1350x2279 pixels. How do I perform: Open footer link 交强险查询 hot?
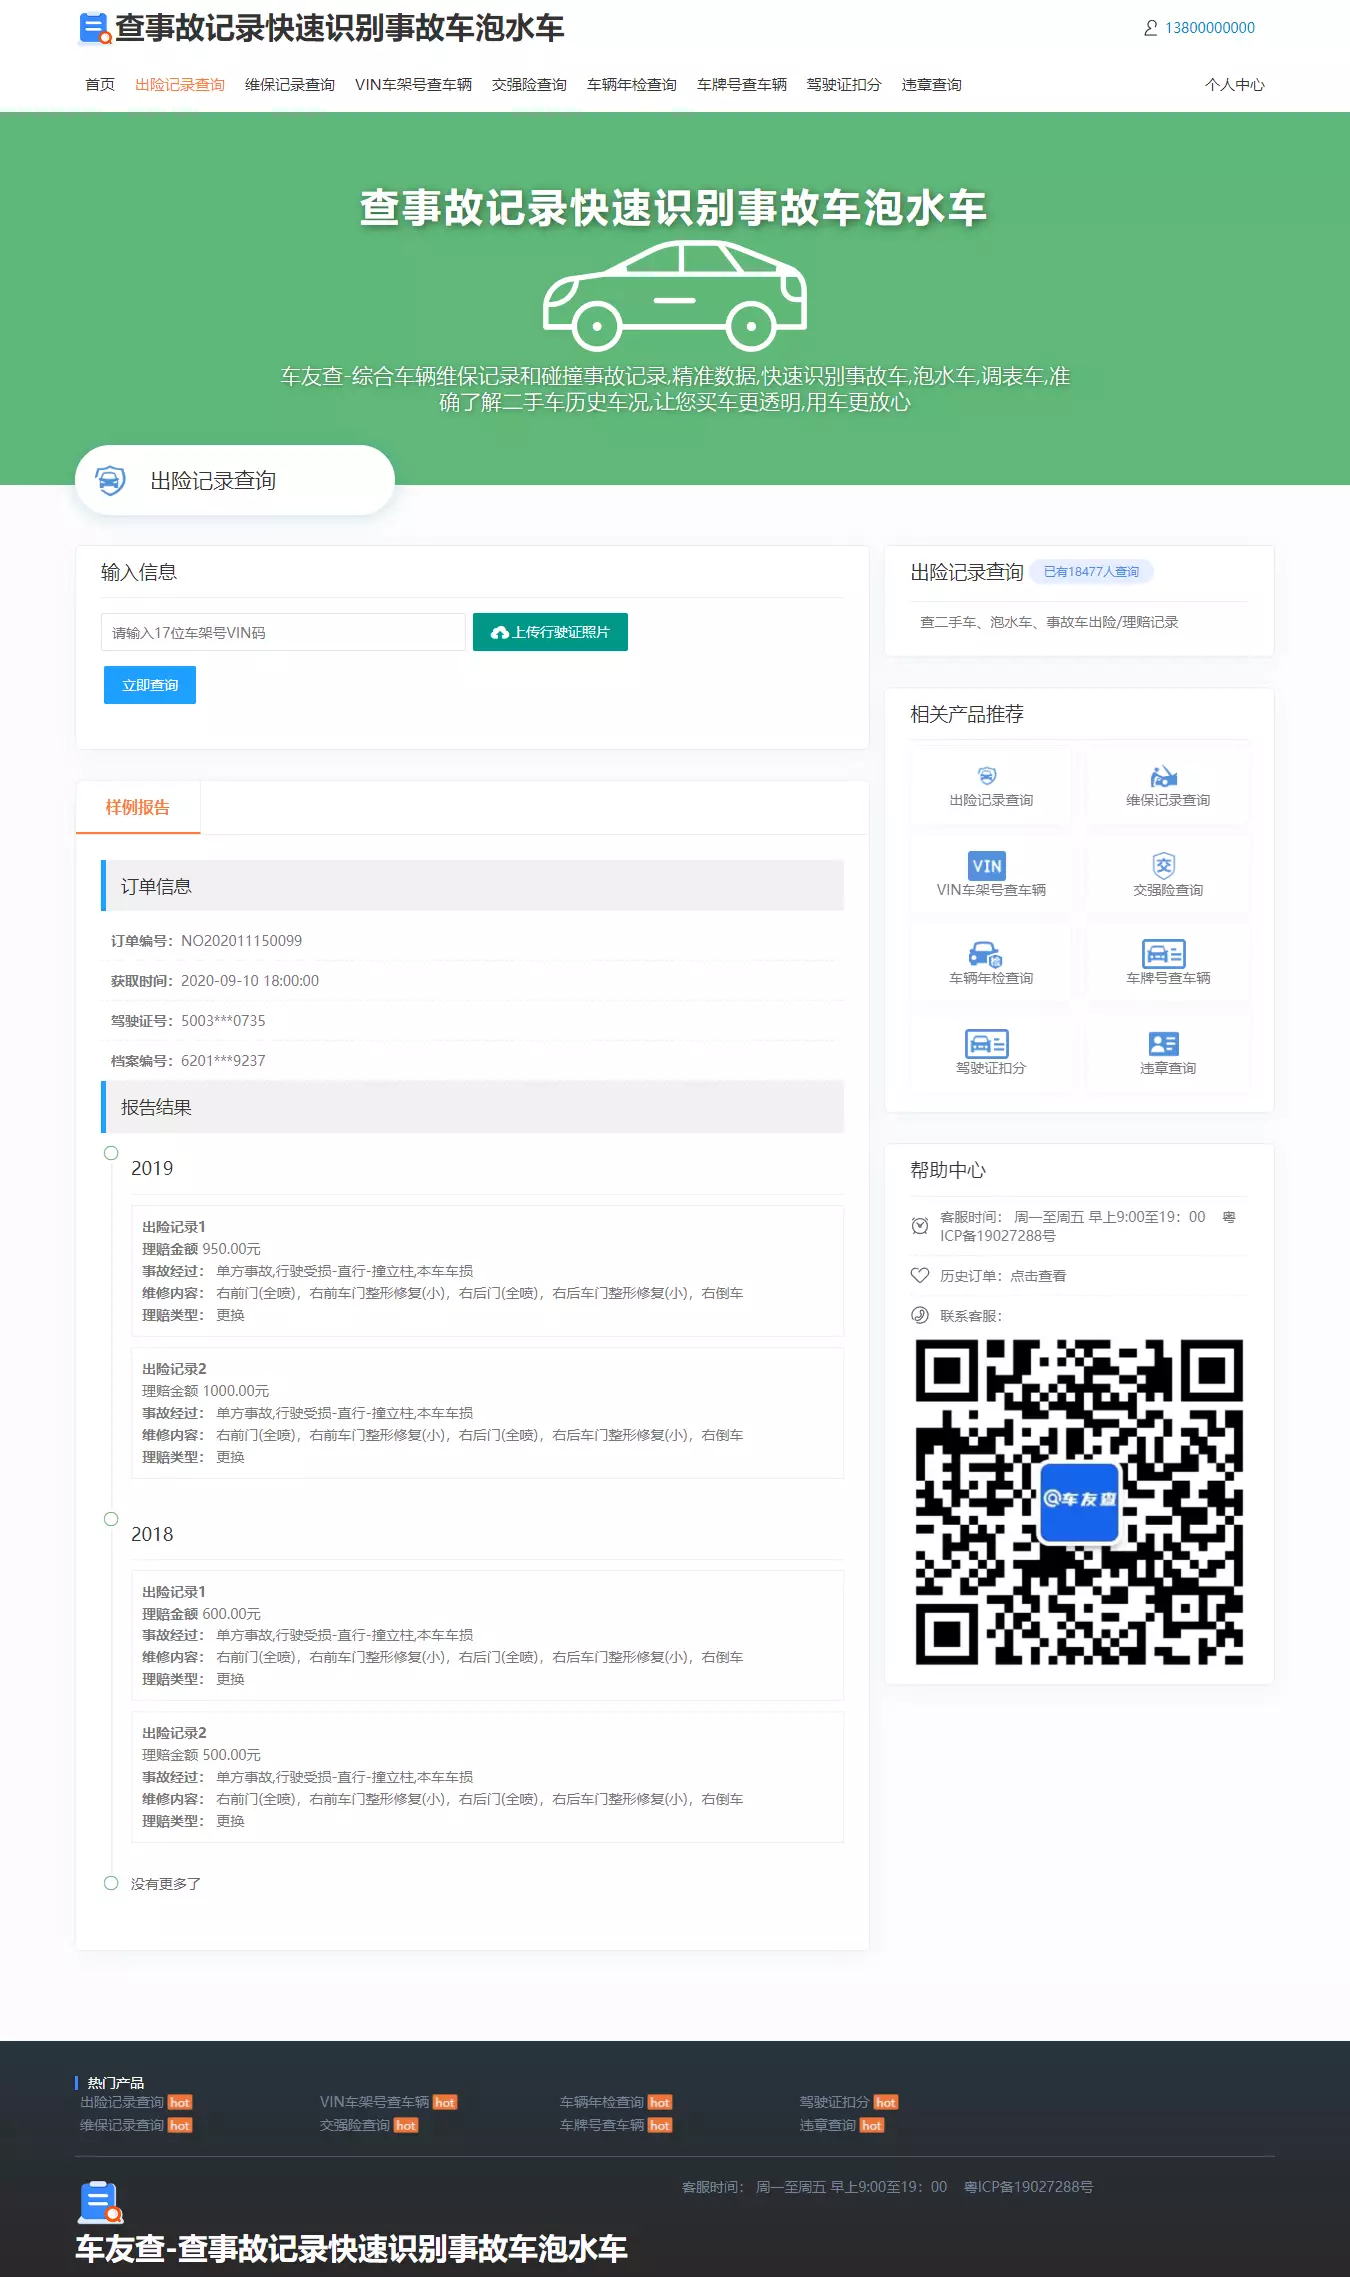tap(369, 2125)
